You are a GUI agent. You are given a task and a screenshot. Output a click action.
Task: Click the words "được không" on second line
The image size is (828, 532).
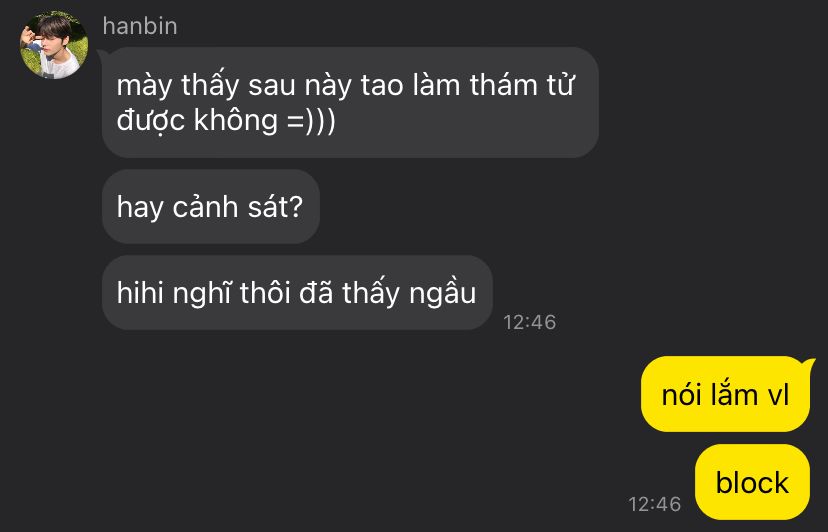tap(197, 120)
